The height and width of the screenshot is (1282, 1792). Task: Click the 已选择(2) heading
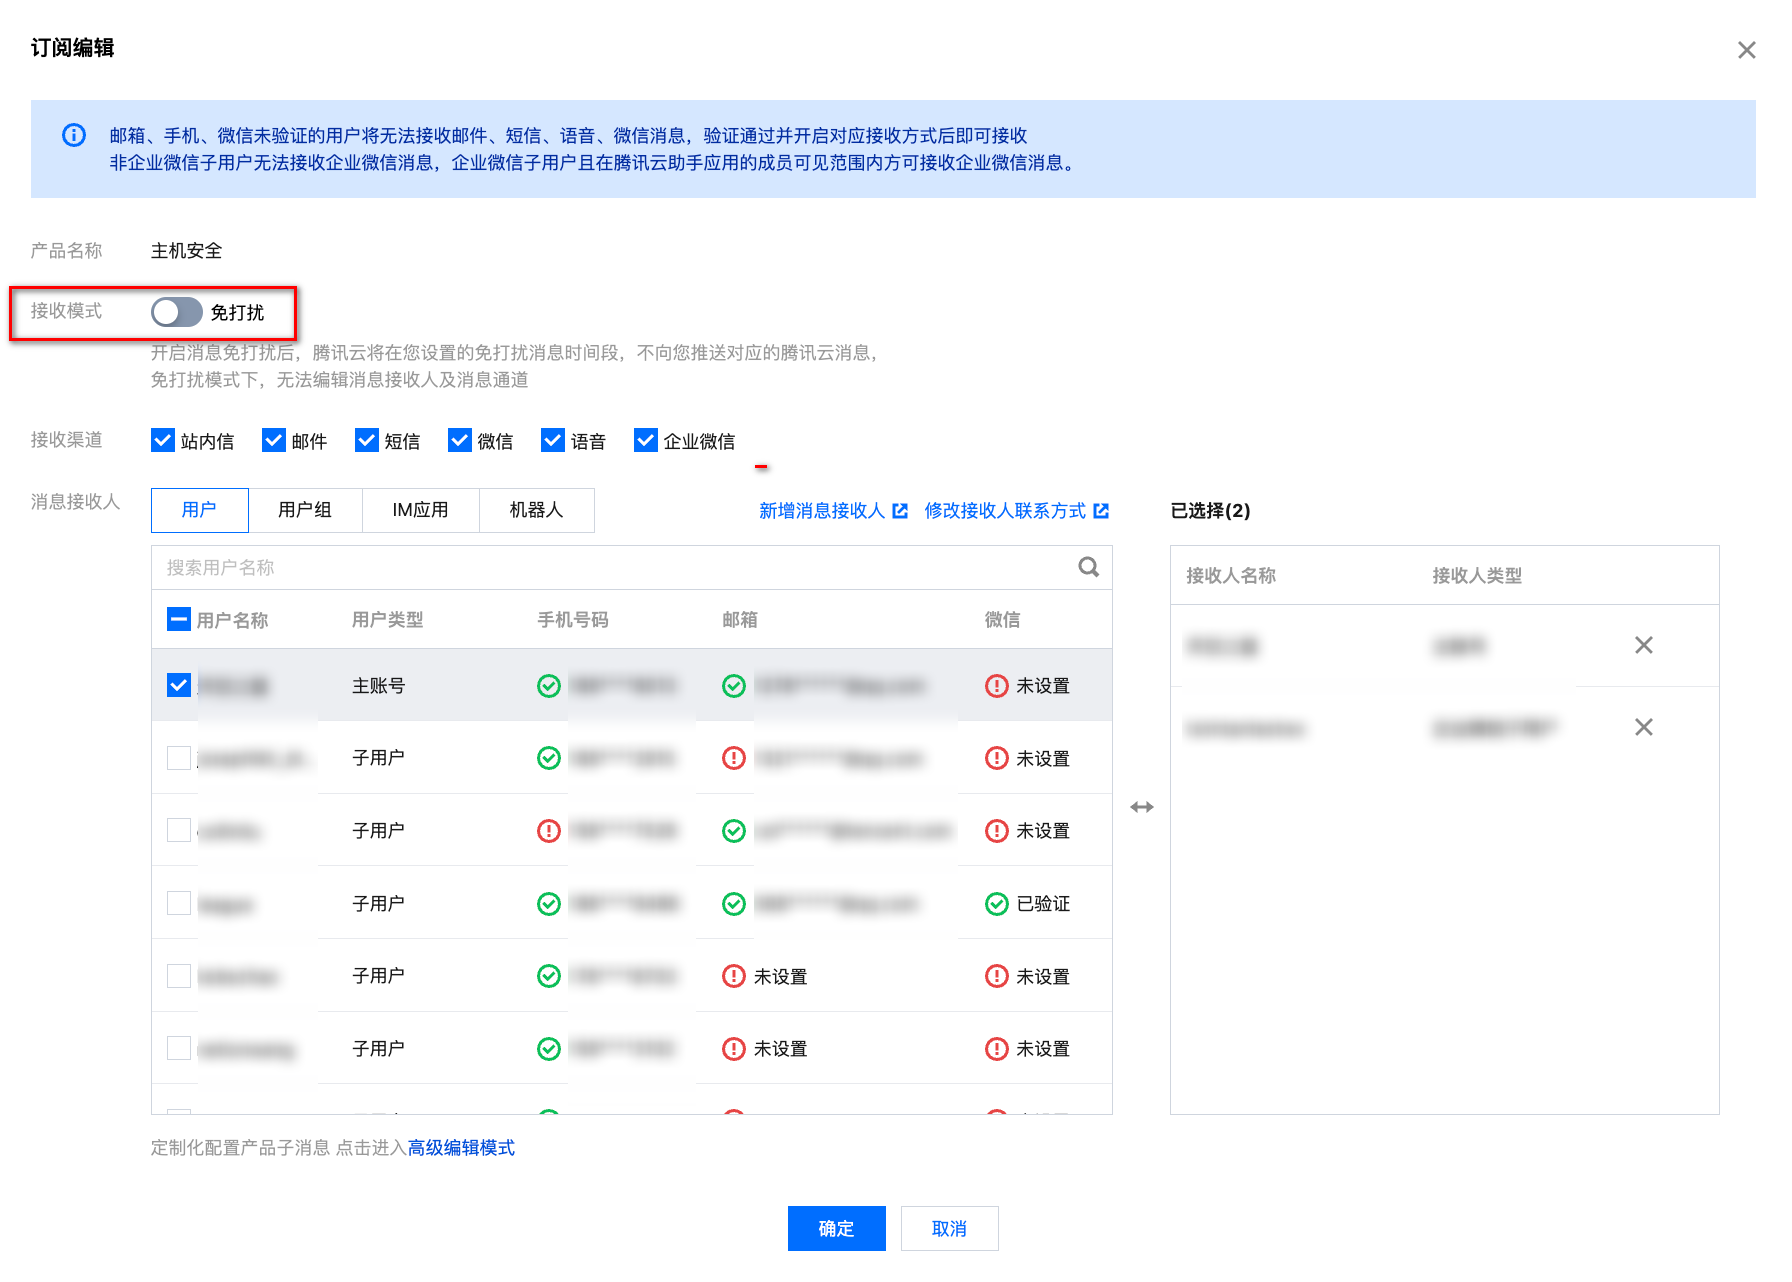1211,511
